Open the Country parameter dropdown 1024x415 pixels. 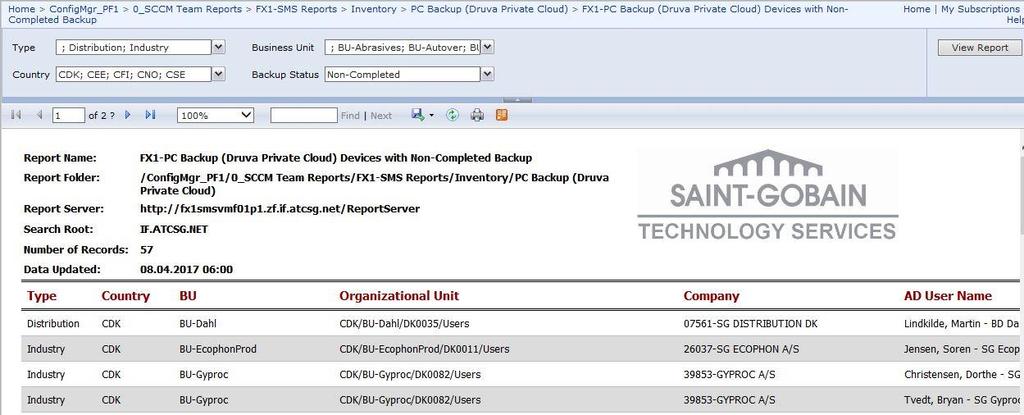point(219,75)
